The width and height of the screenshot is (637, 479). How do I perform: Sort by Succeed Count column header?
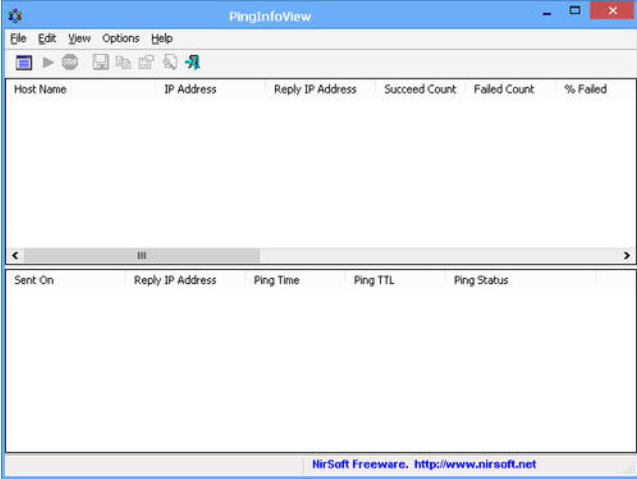pos(420,89)
